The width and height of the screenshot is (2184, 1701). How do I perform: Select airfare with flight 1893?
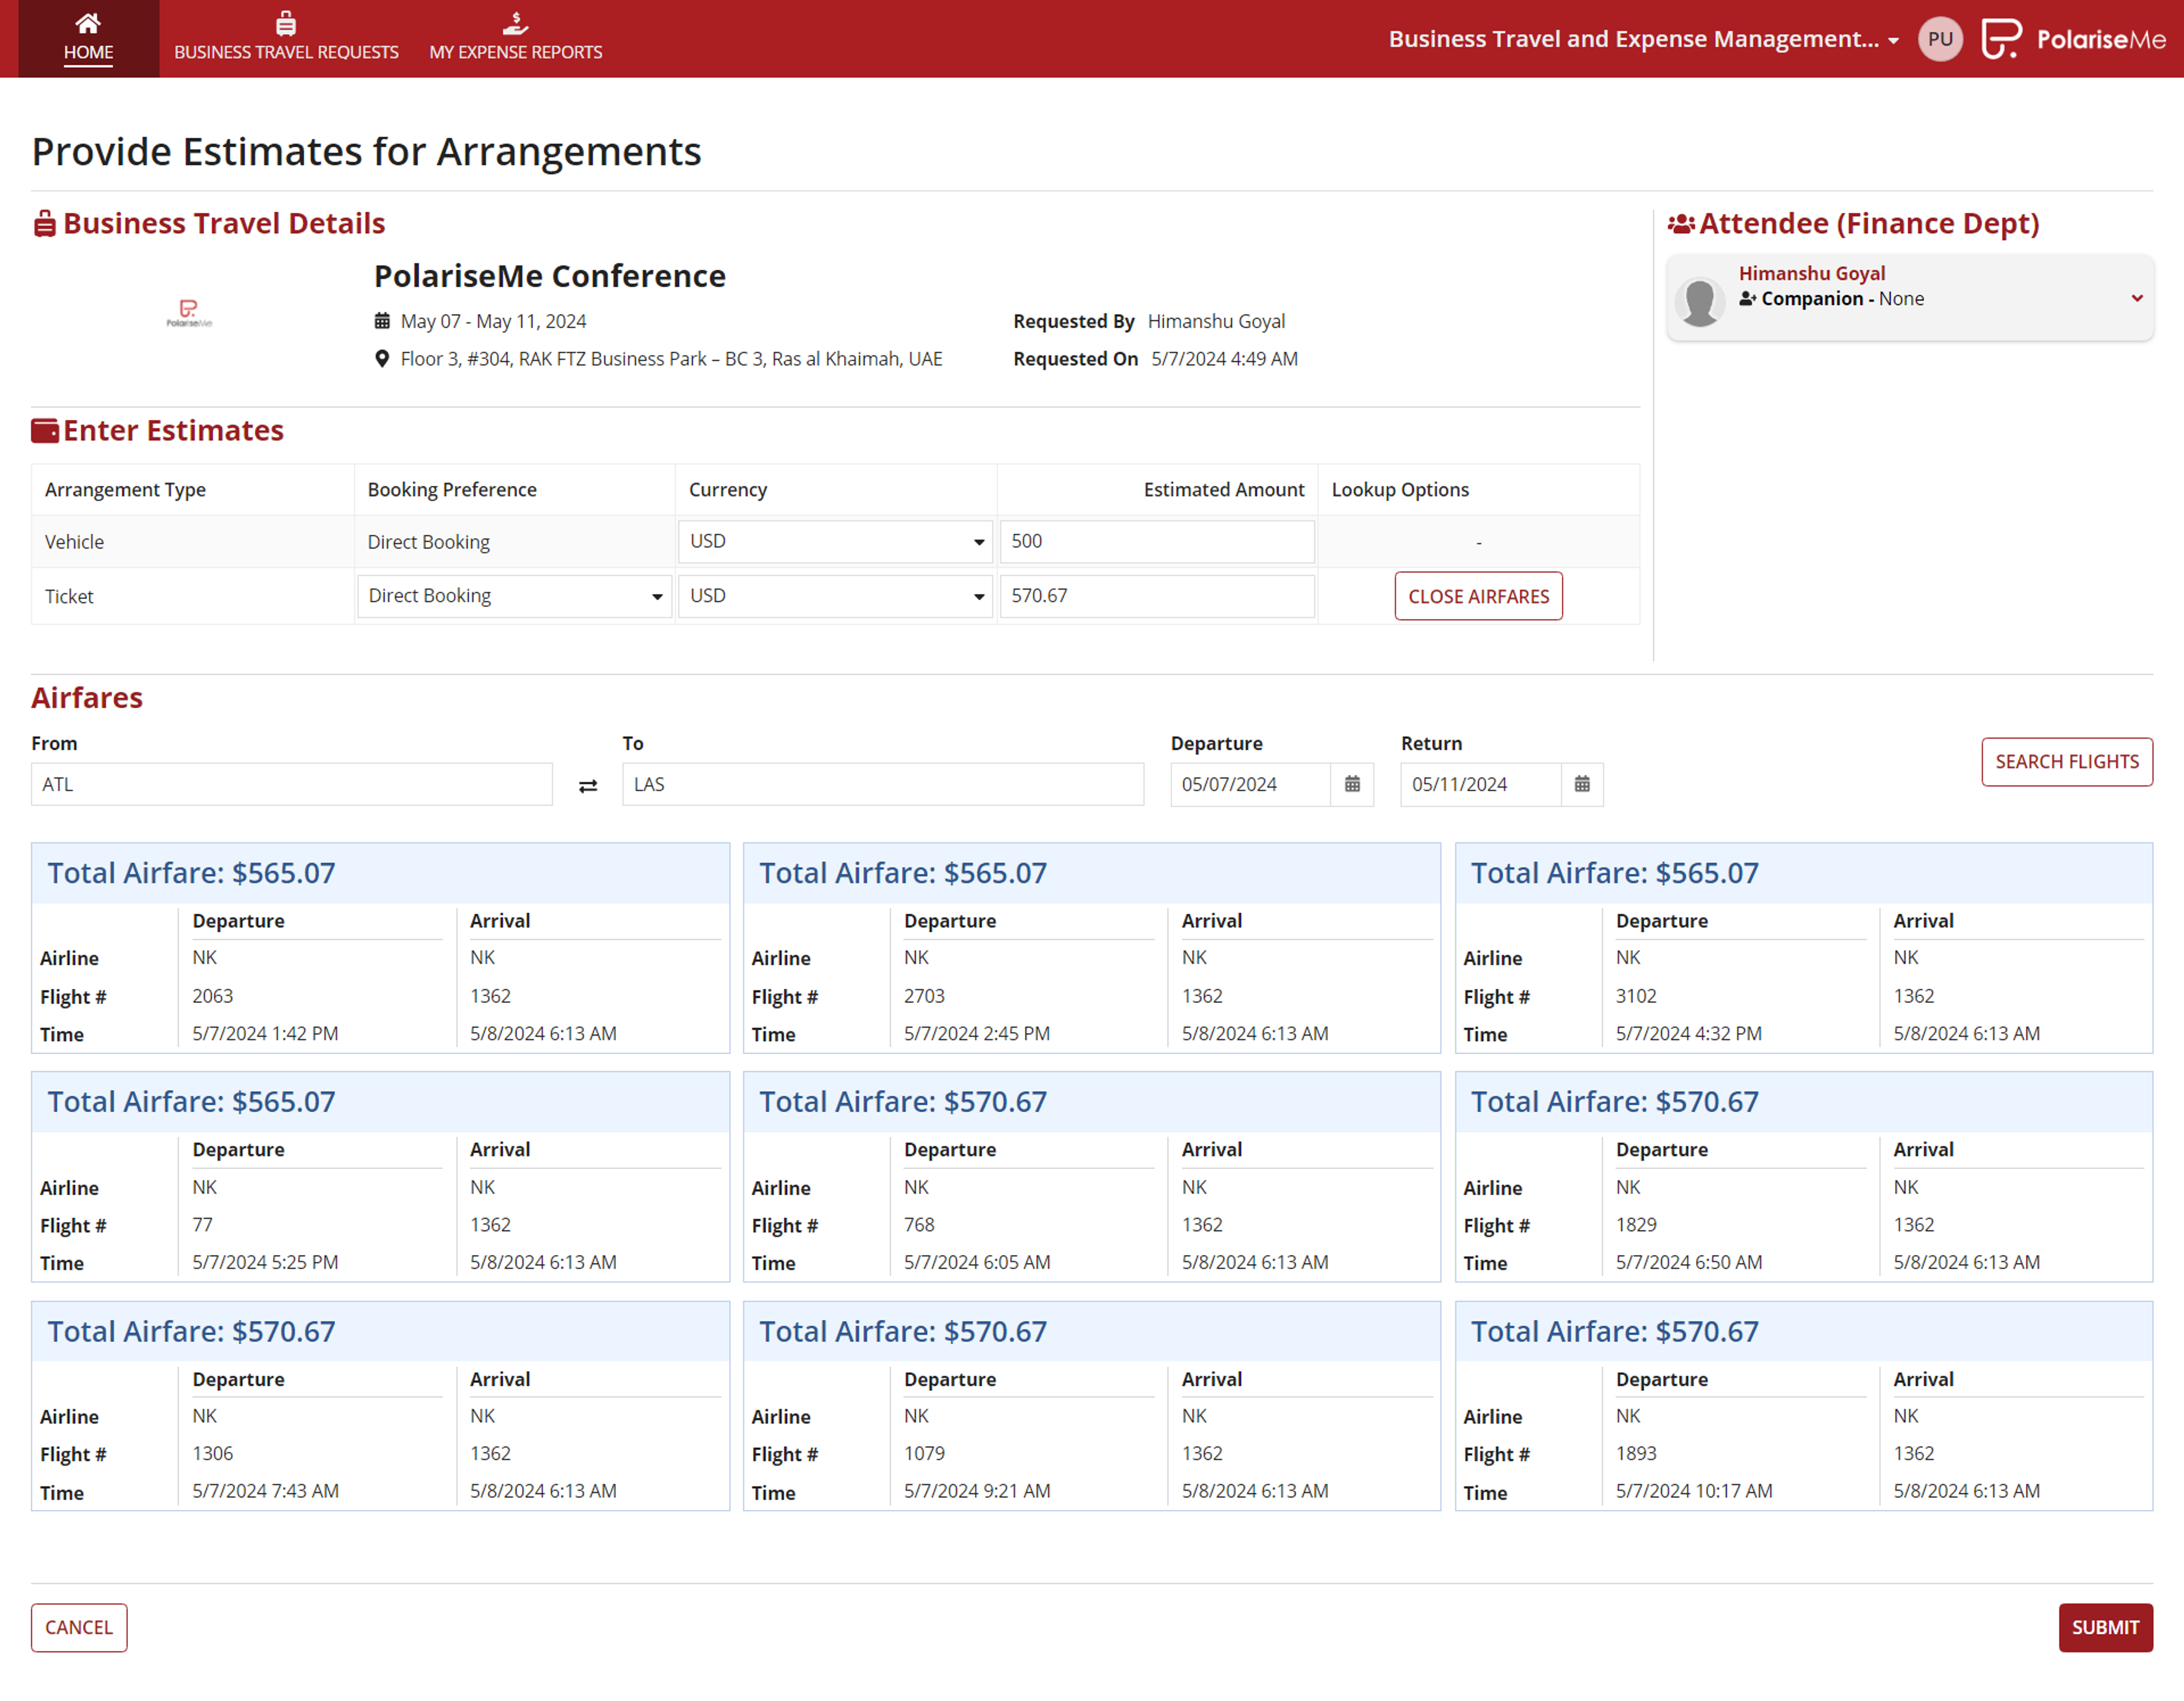1803,1406
